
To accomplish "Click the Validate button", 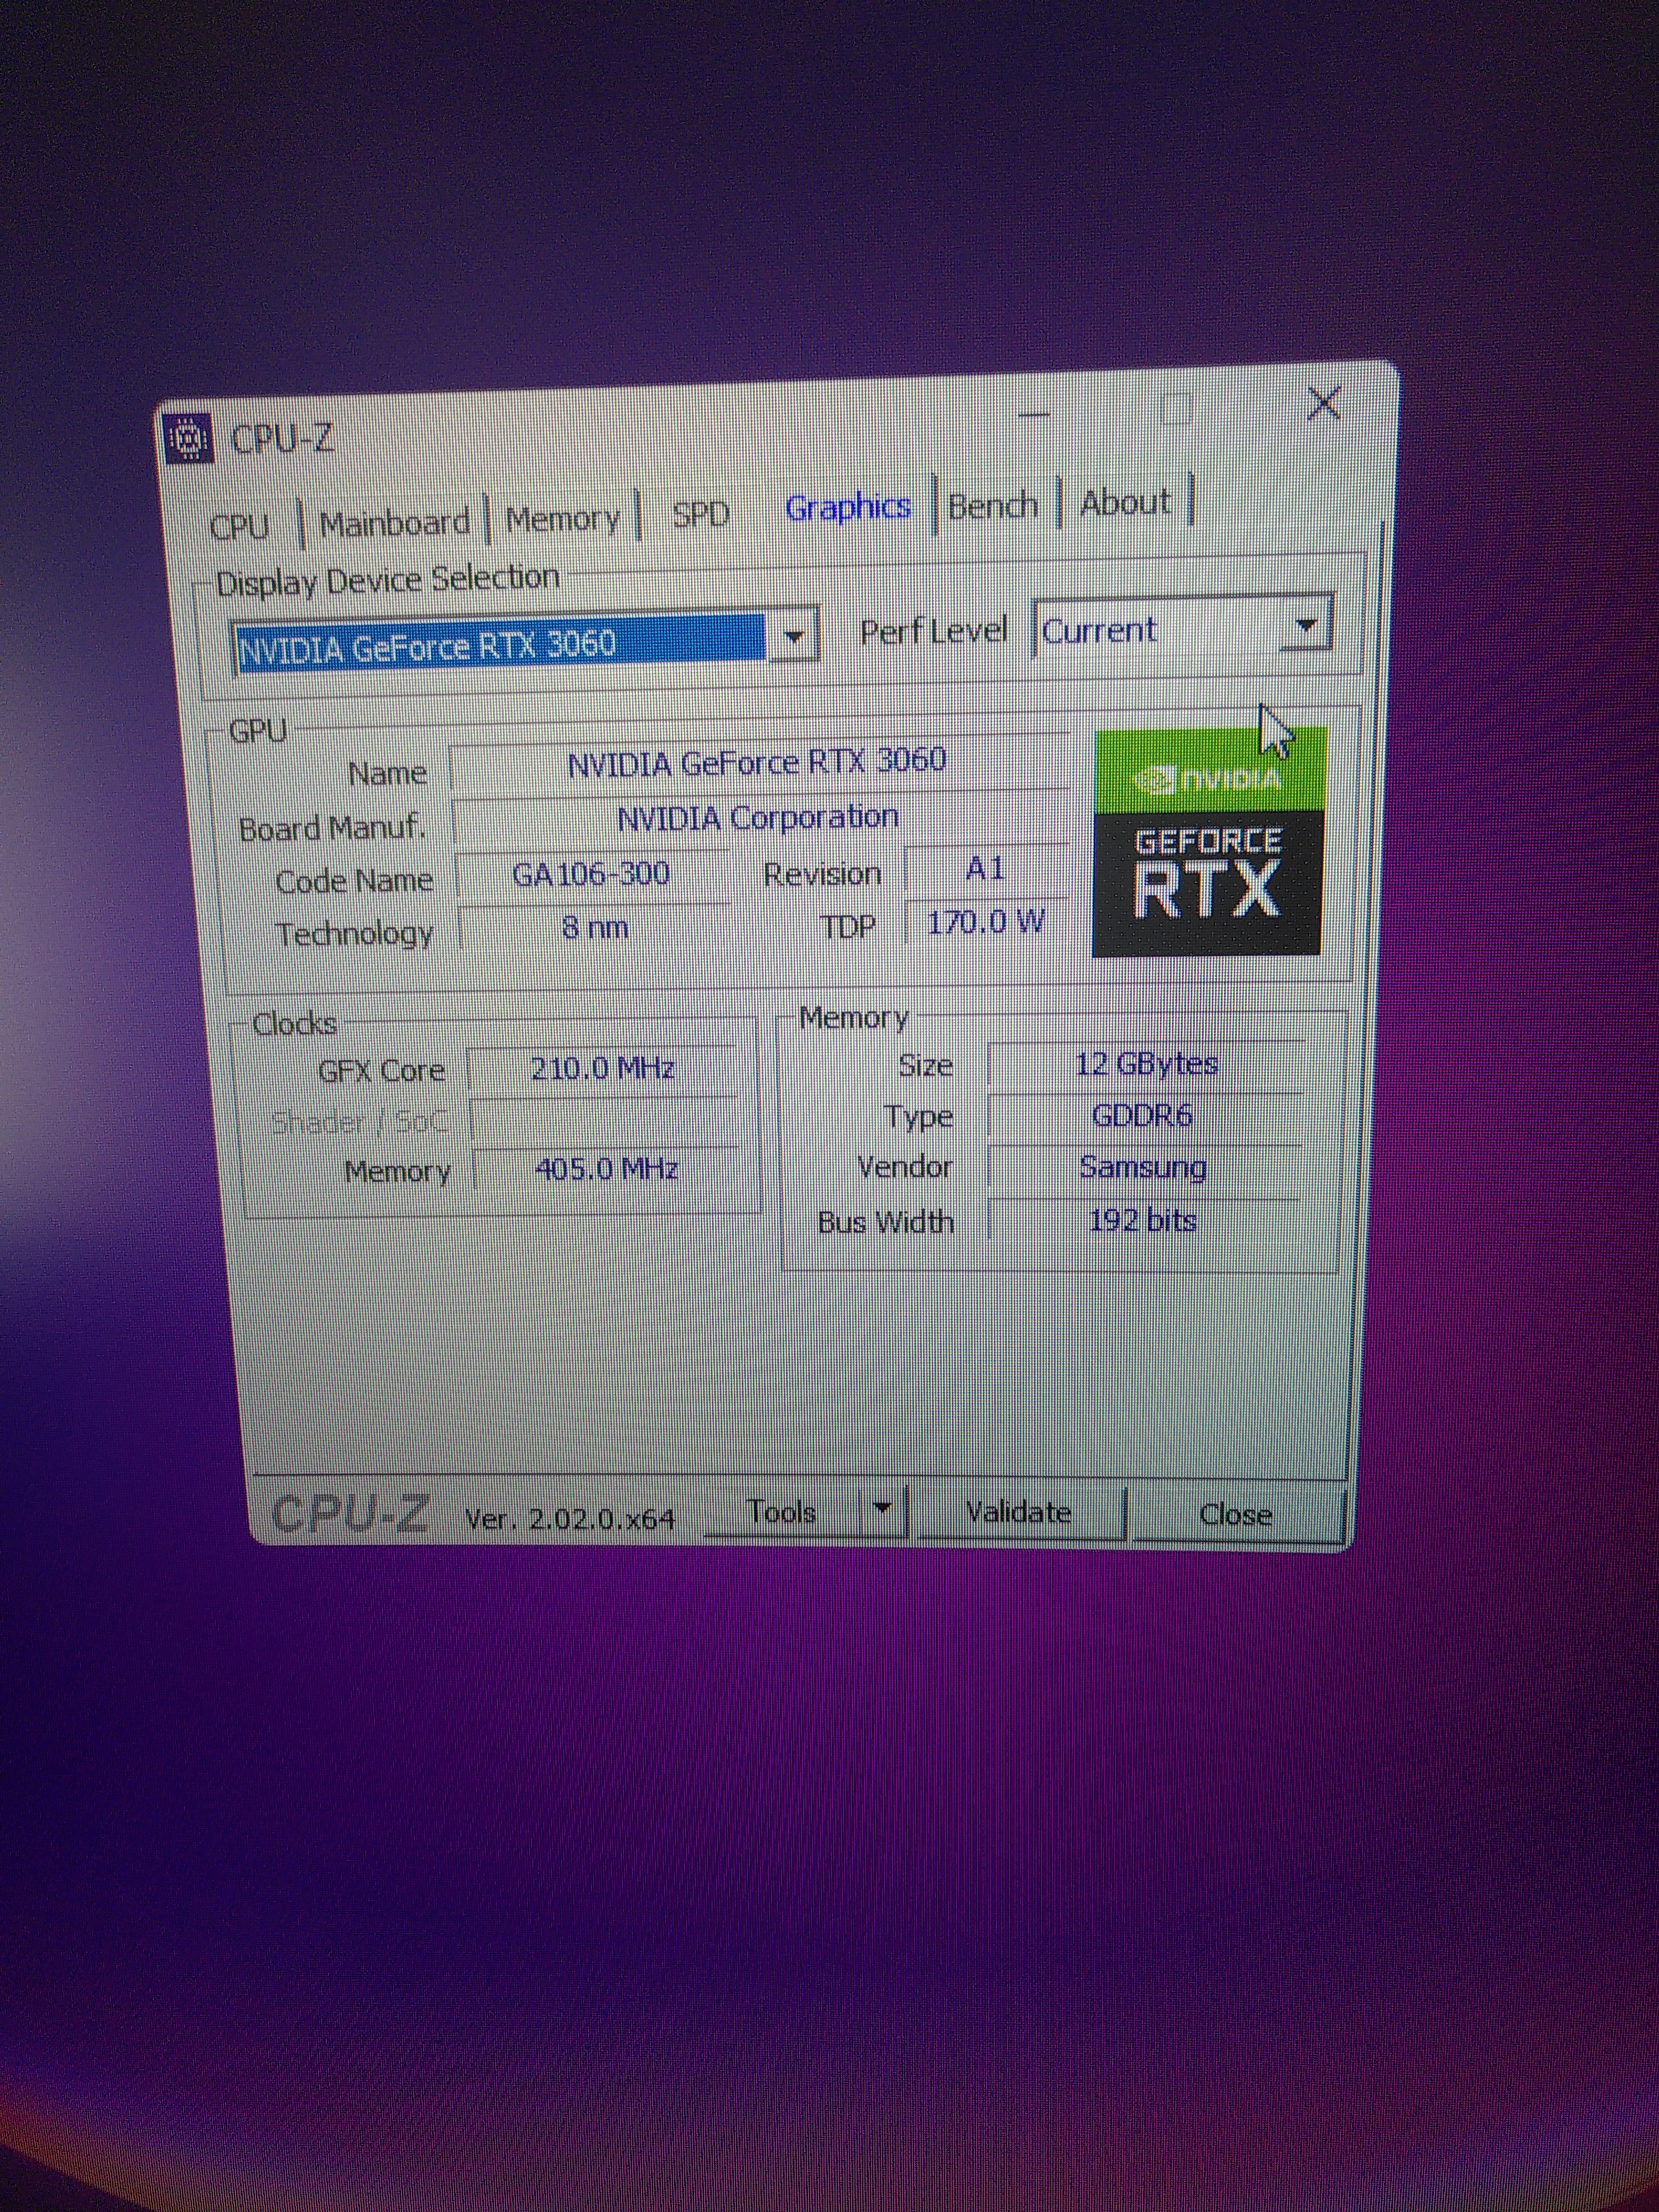I will [1018, 1512].
